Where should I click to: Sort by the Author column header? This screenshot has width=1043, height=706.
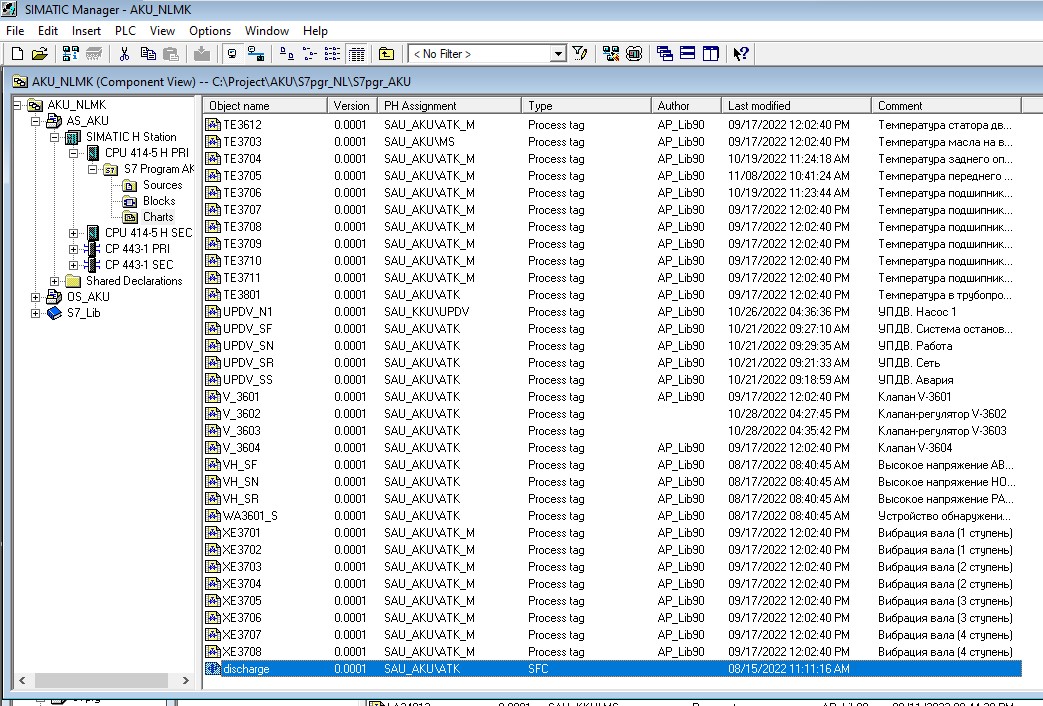[x=686, y=105]
